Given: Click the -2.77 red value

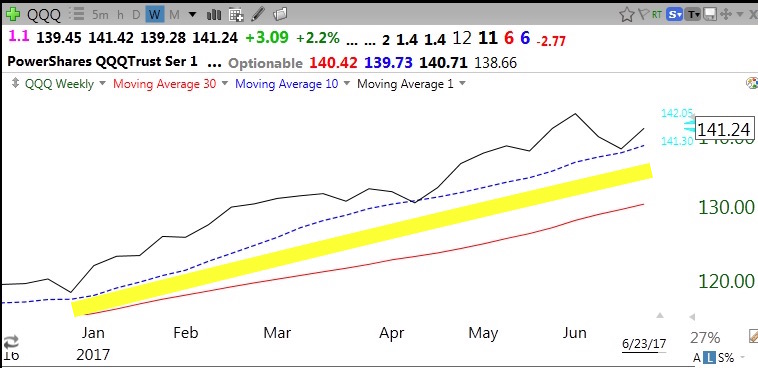Looking at the screenshot, I should coord(551,42).
